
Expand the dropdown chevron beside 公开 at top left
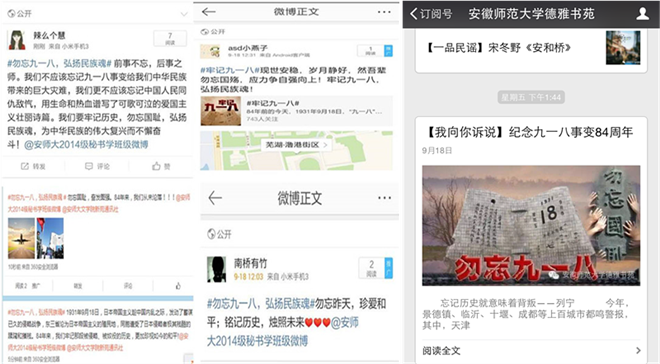(x=184, y=14)
